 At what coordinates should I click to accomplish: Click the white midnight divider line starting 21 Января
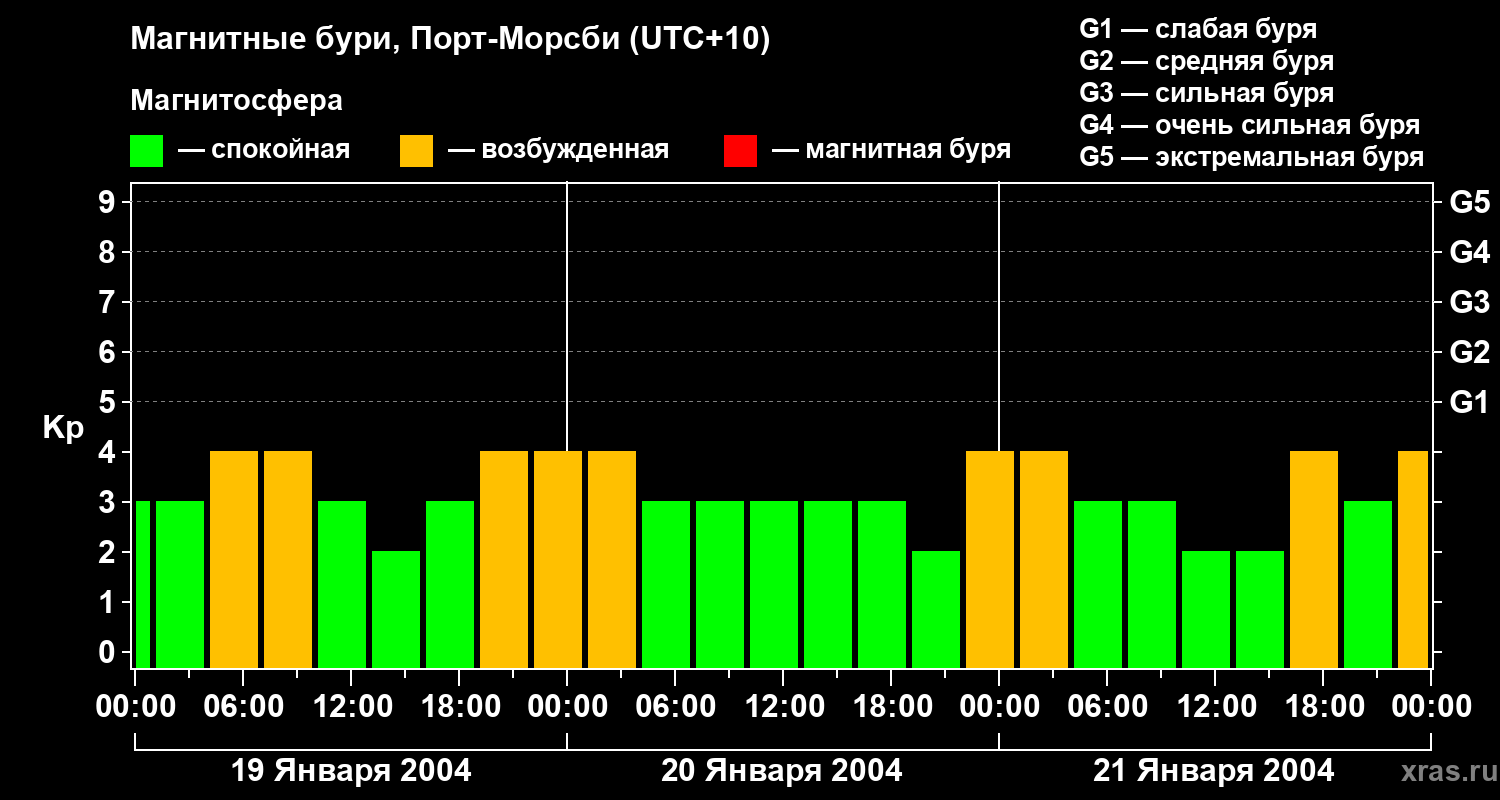[999, 316]
